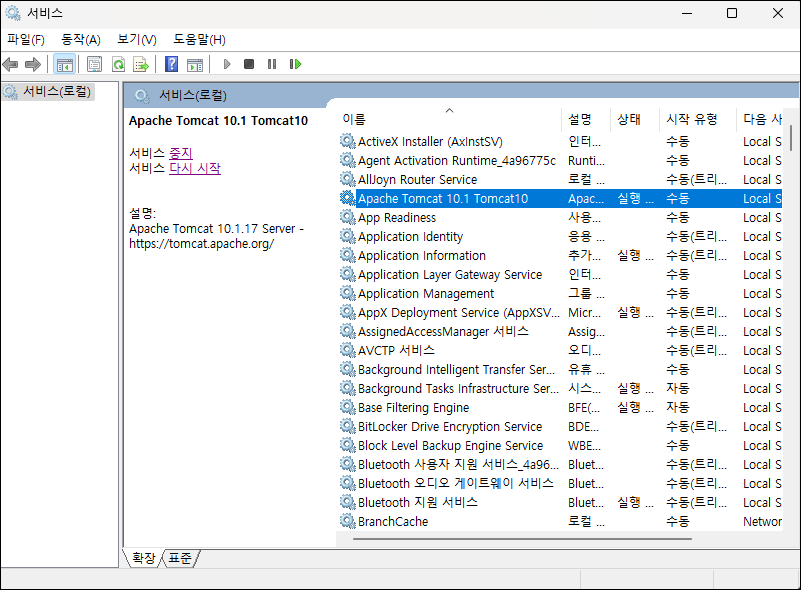Click the Restart Service icon

pyautogui.click(x=295, y=64)
